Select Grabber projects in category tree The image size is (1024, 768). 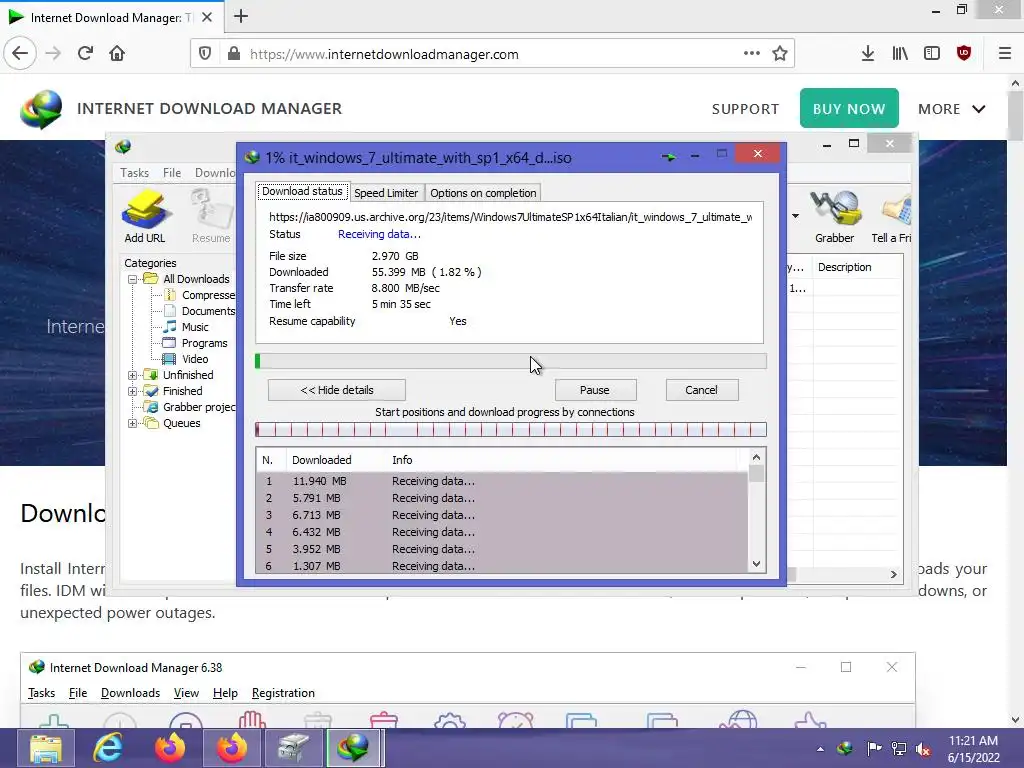pos(199,408)
